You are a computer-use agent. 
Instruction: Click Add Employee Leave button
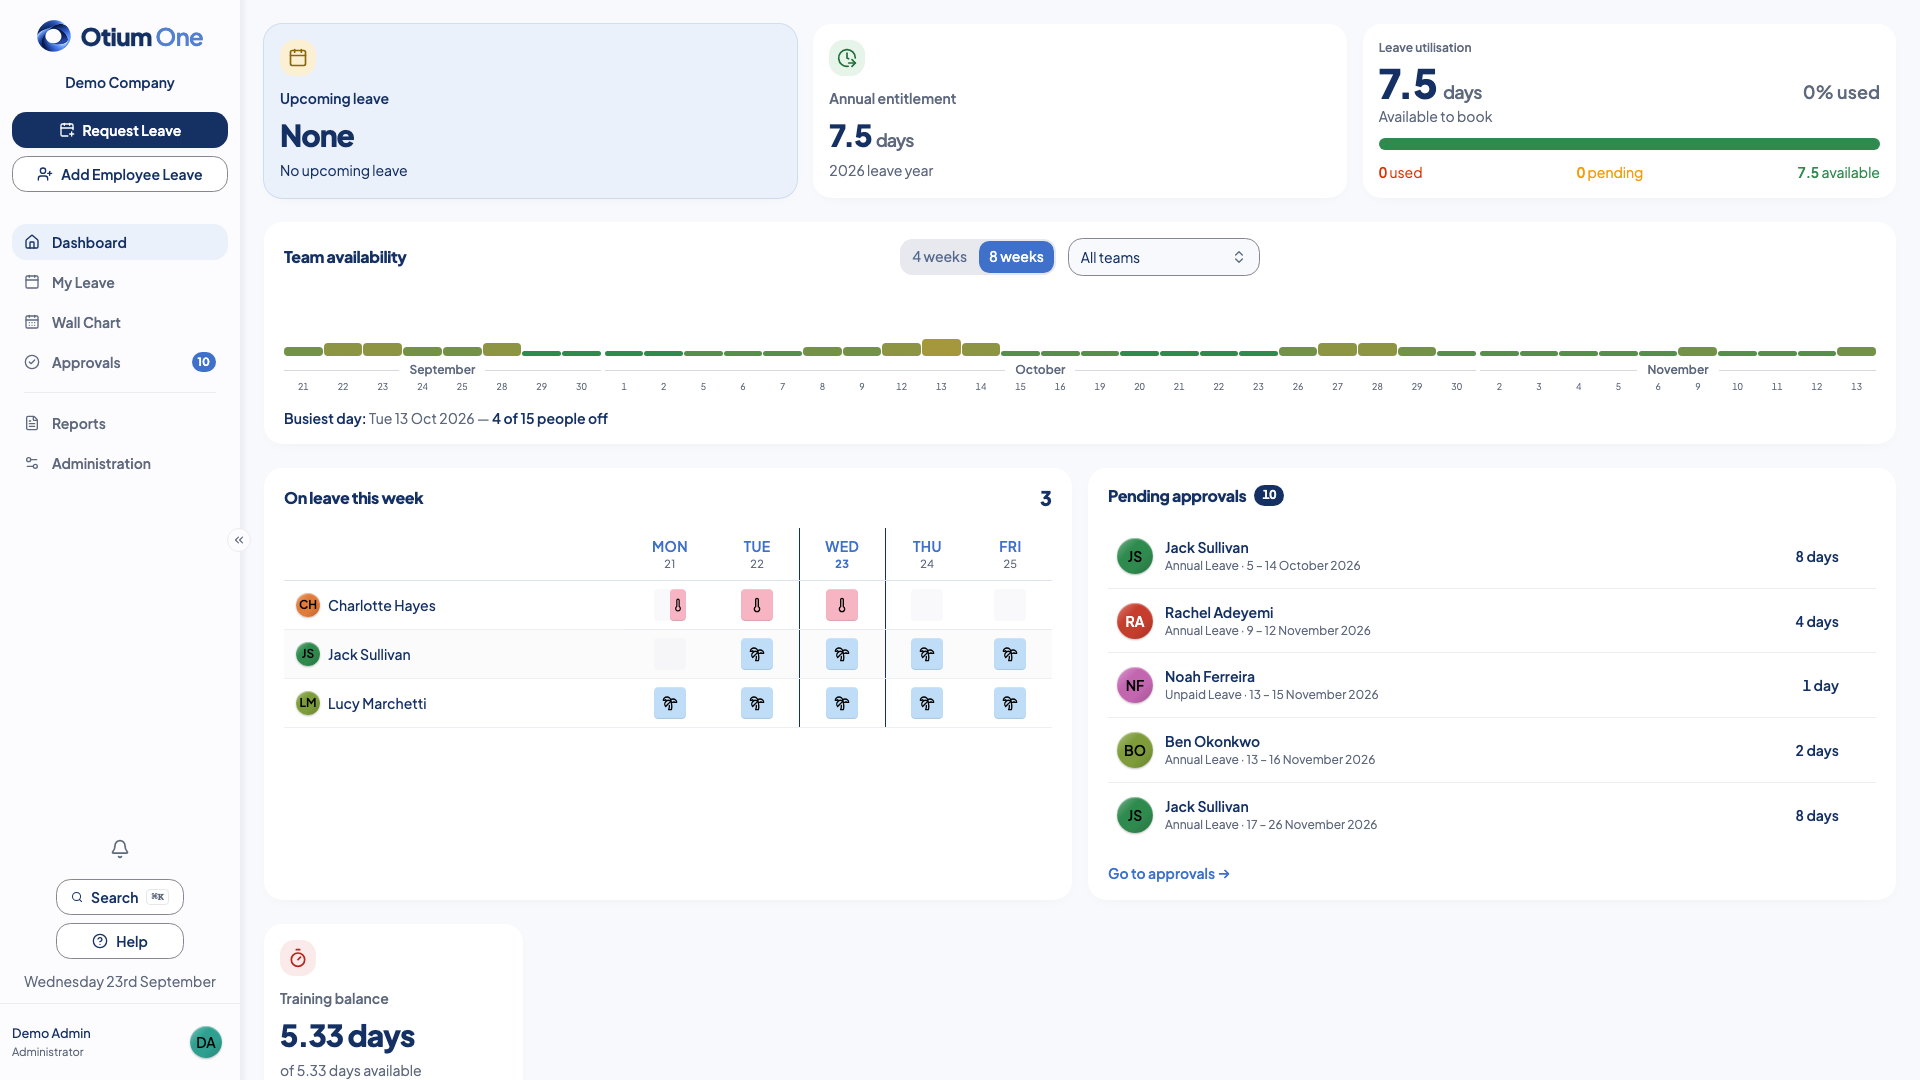point(120,174)
